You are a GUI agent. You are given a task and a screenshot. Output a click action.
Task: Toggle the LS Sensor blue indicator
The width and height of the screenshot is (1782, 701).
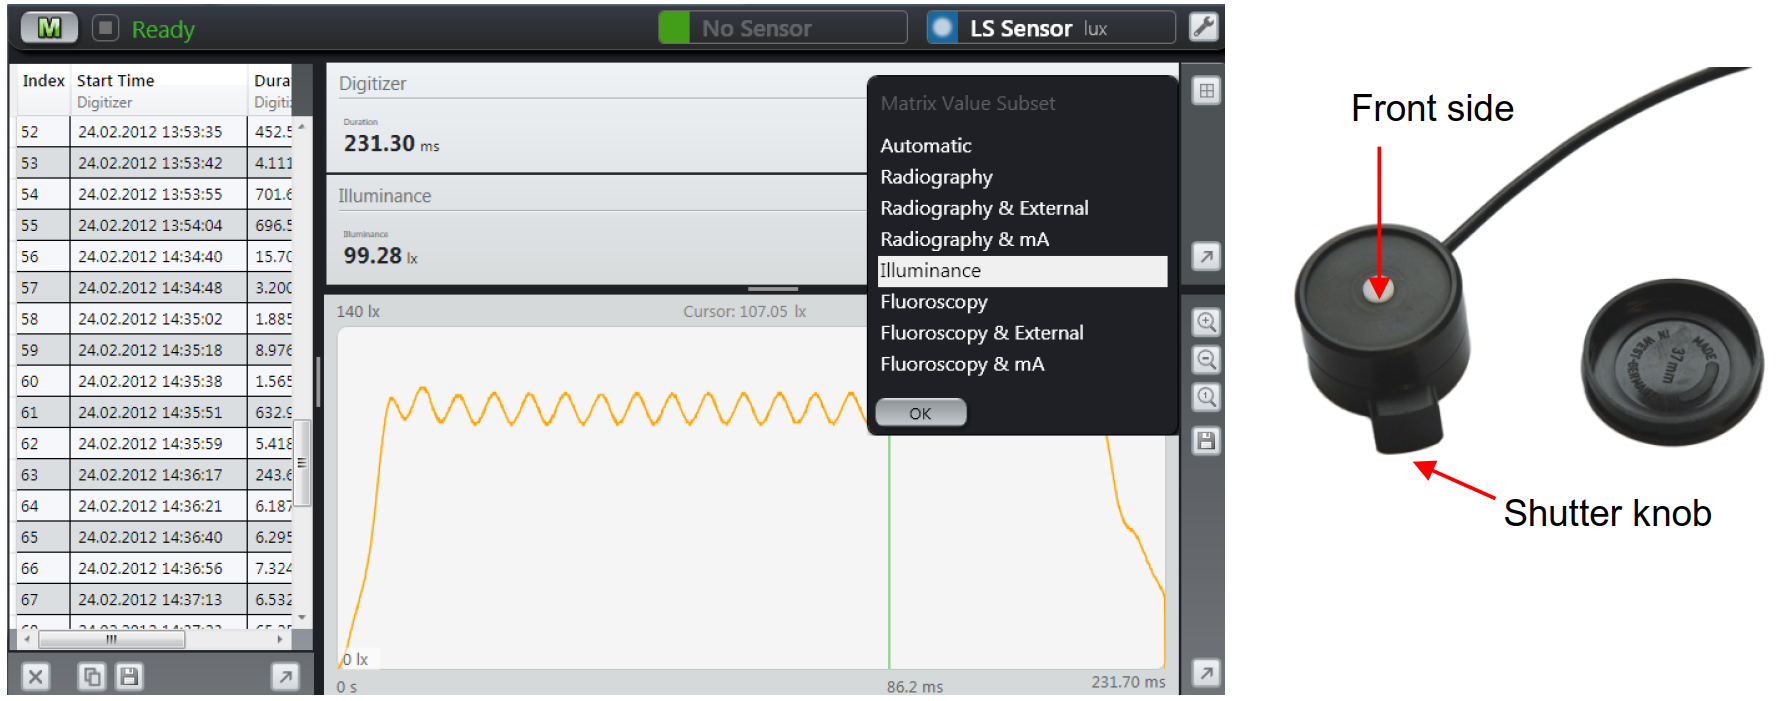pos(942,28)
